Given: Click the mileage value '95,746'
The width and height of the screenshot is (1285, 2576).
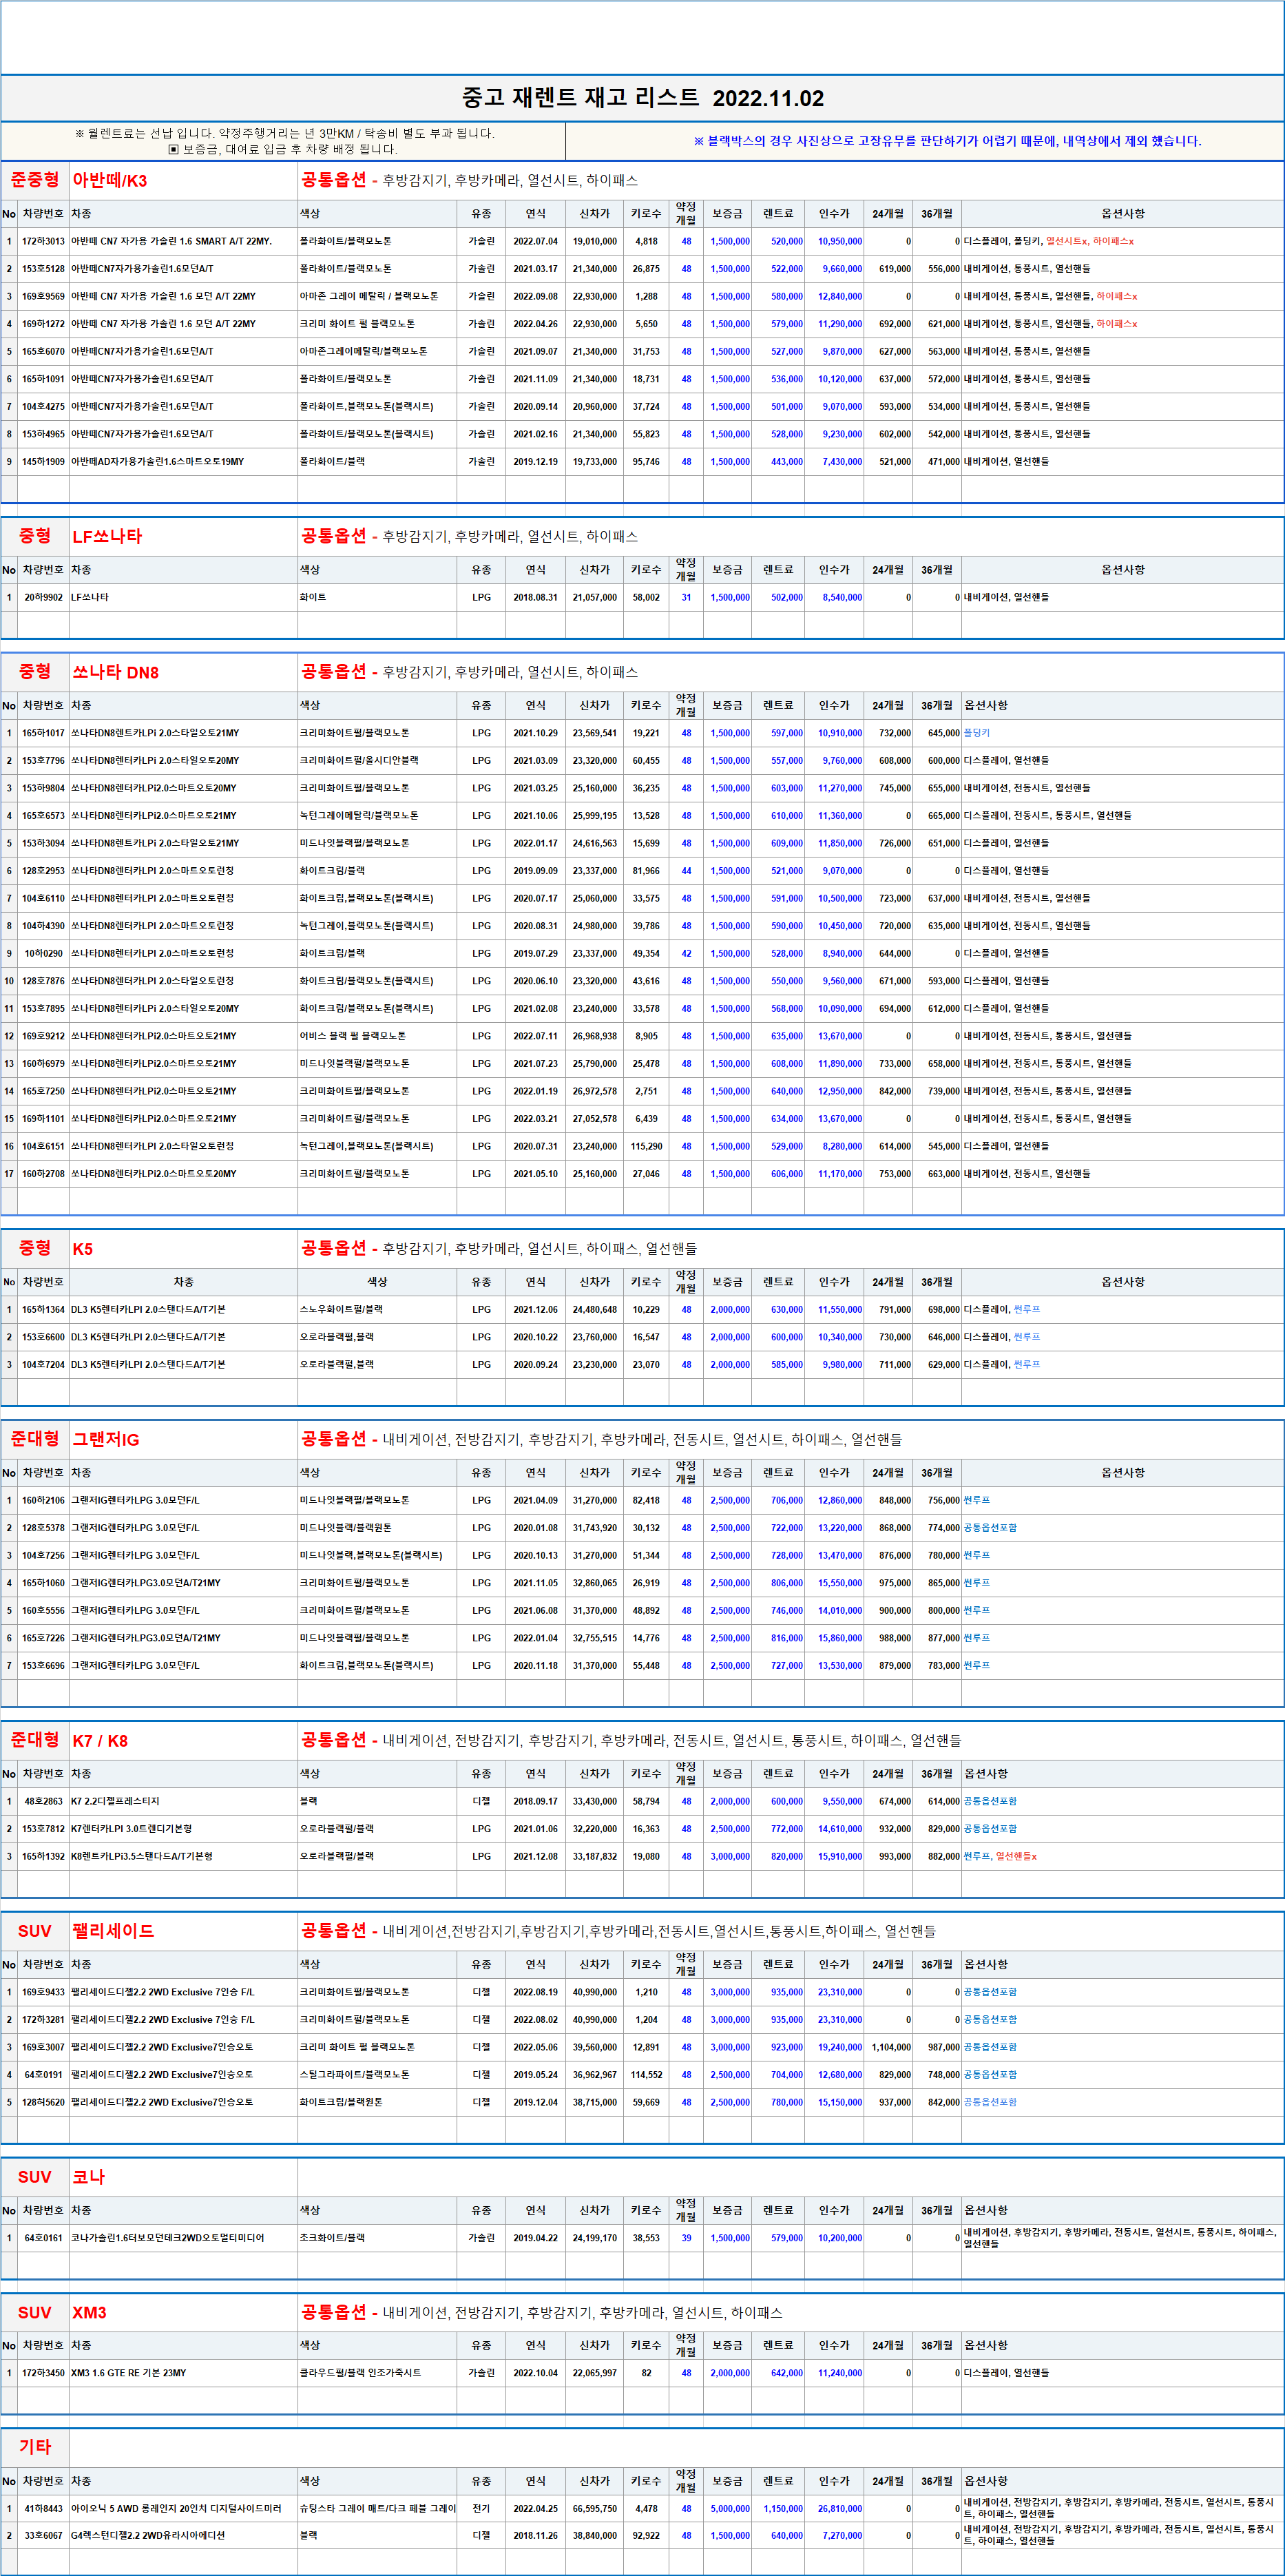Looking at the screenshot, I should coord(646,462).
